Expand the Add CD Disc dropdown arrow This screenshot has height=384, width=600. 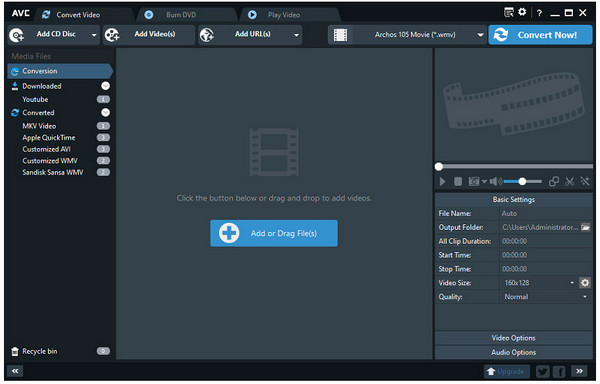[94, 35]
